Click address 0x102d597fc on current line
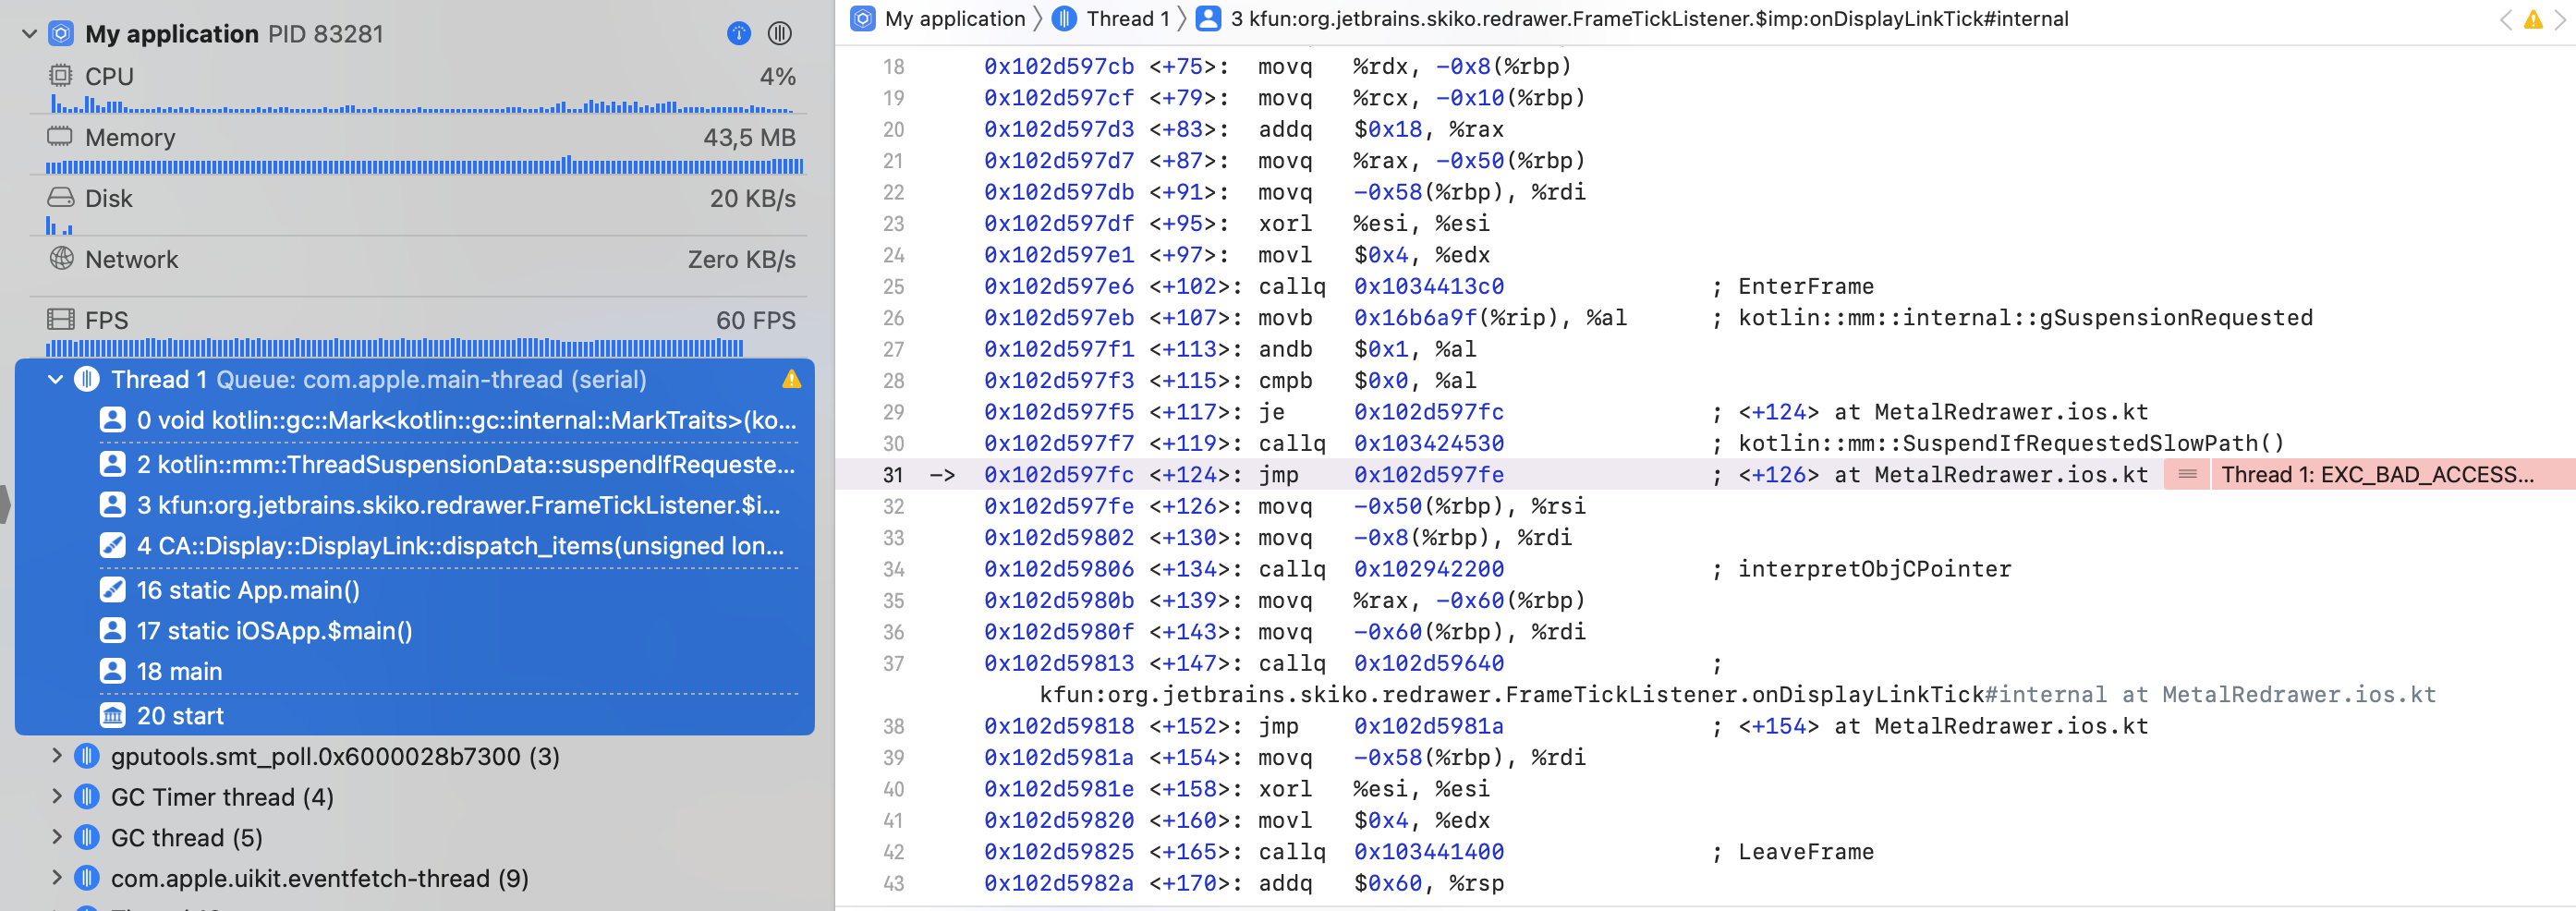 pyautogui.click(x=1058, y=475)
